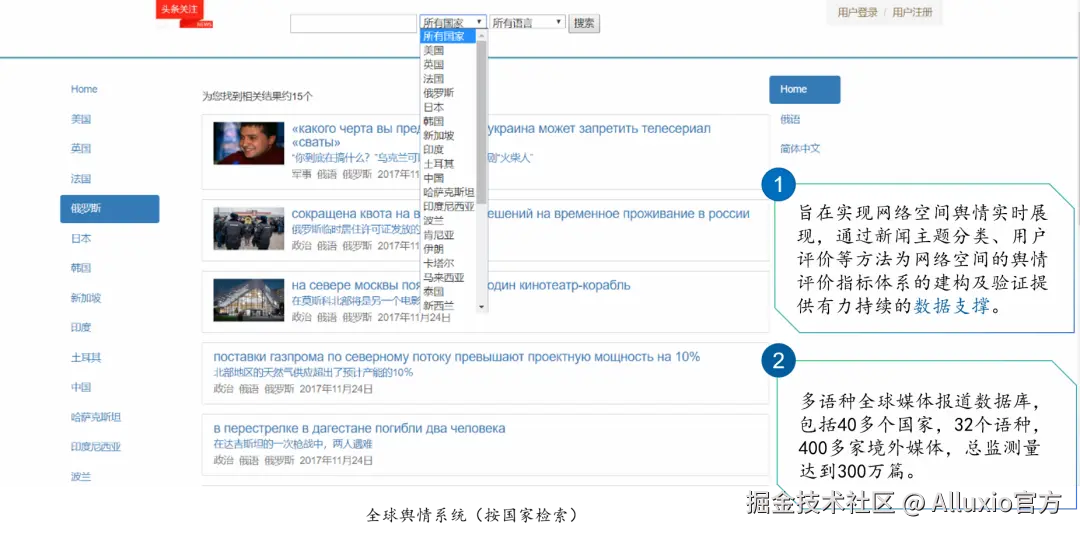Select 新加坡 in the left sidebar
The image size is (1080, 534).
(86, 298)
